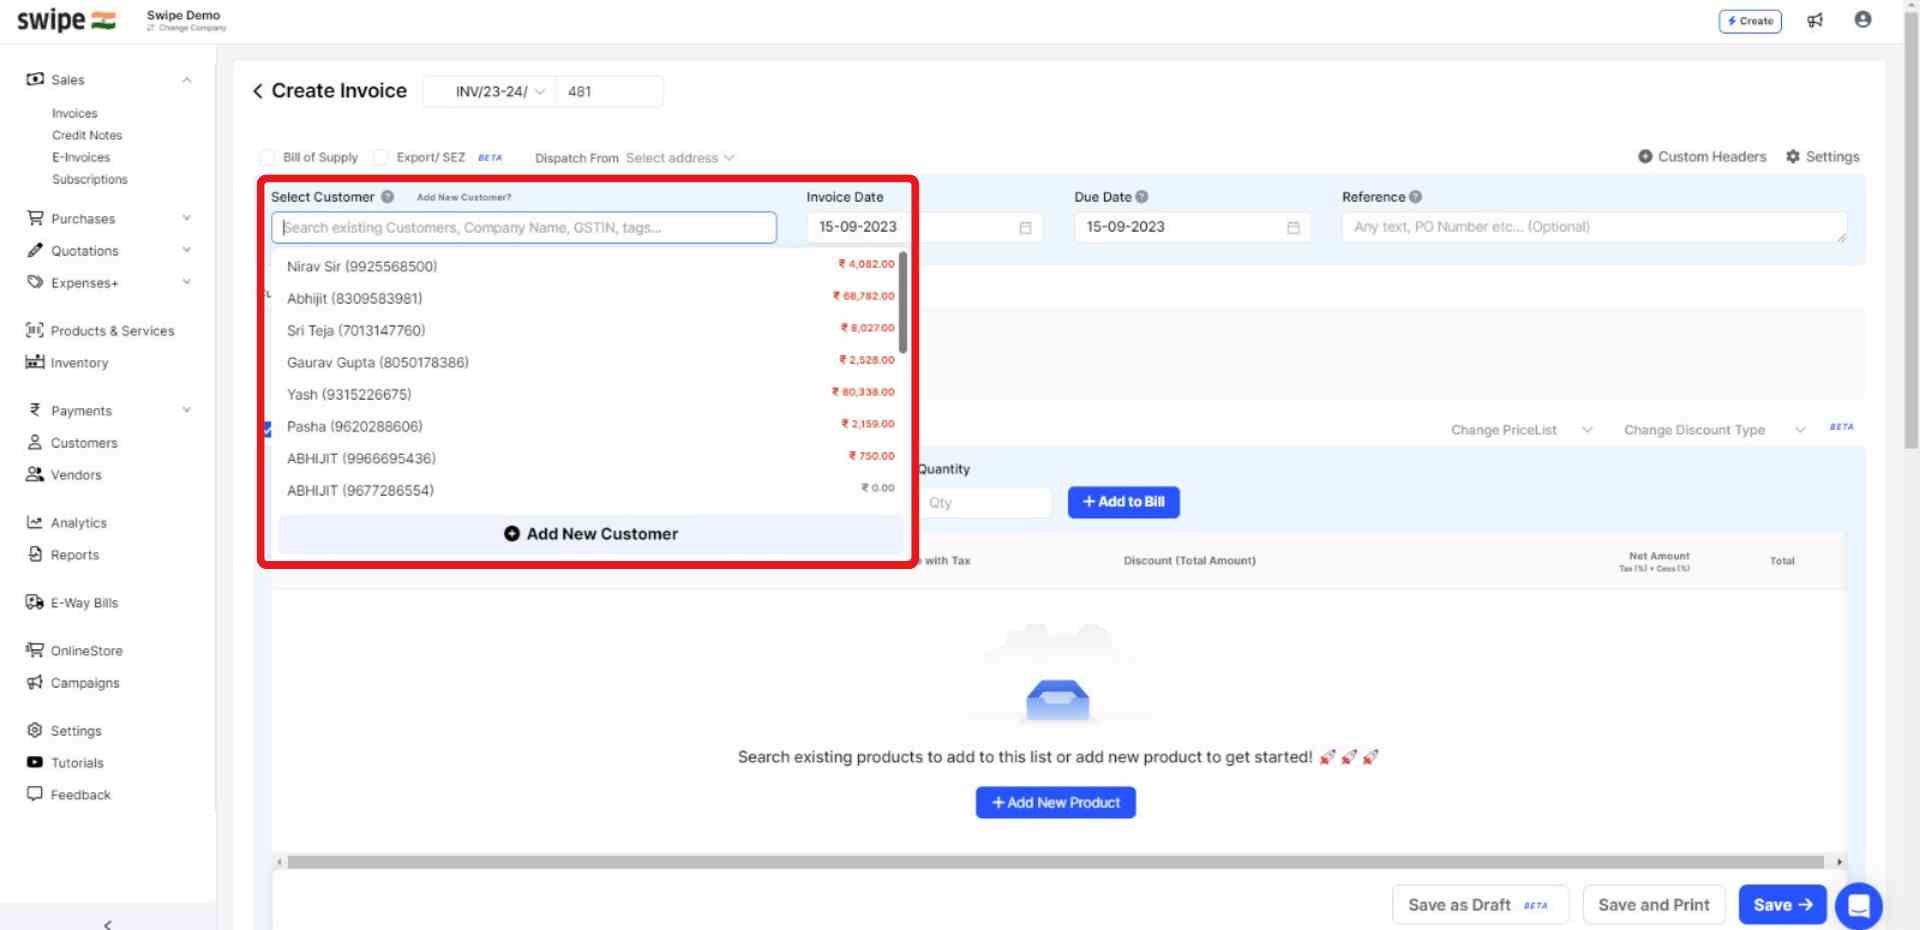Click the OnlineStore cart icon
Screen dimensions: 1920x930
click(x=35, y=650)
